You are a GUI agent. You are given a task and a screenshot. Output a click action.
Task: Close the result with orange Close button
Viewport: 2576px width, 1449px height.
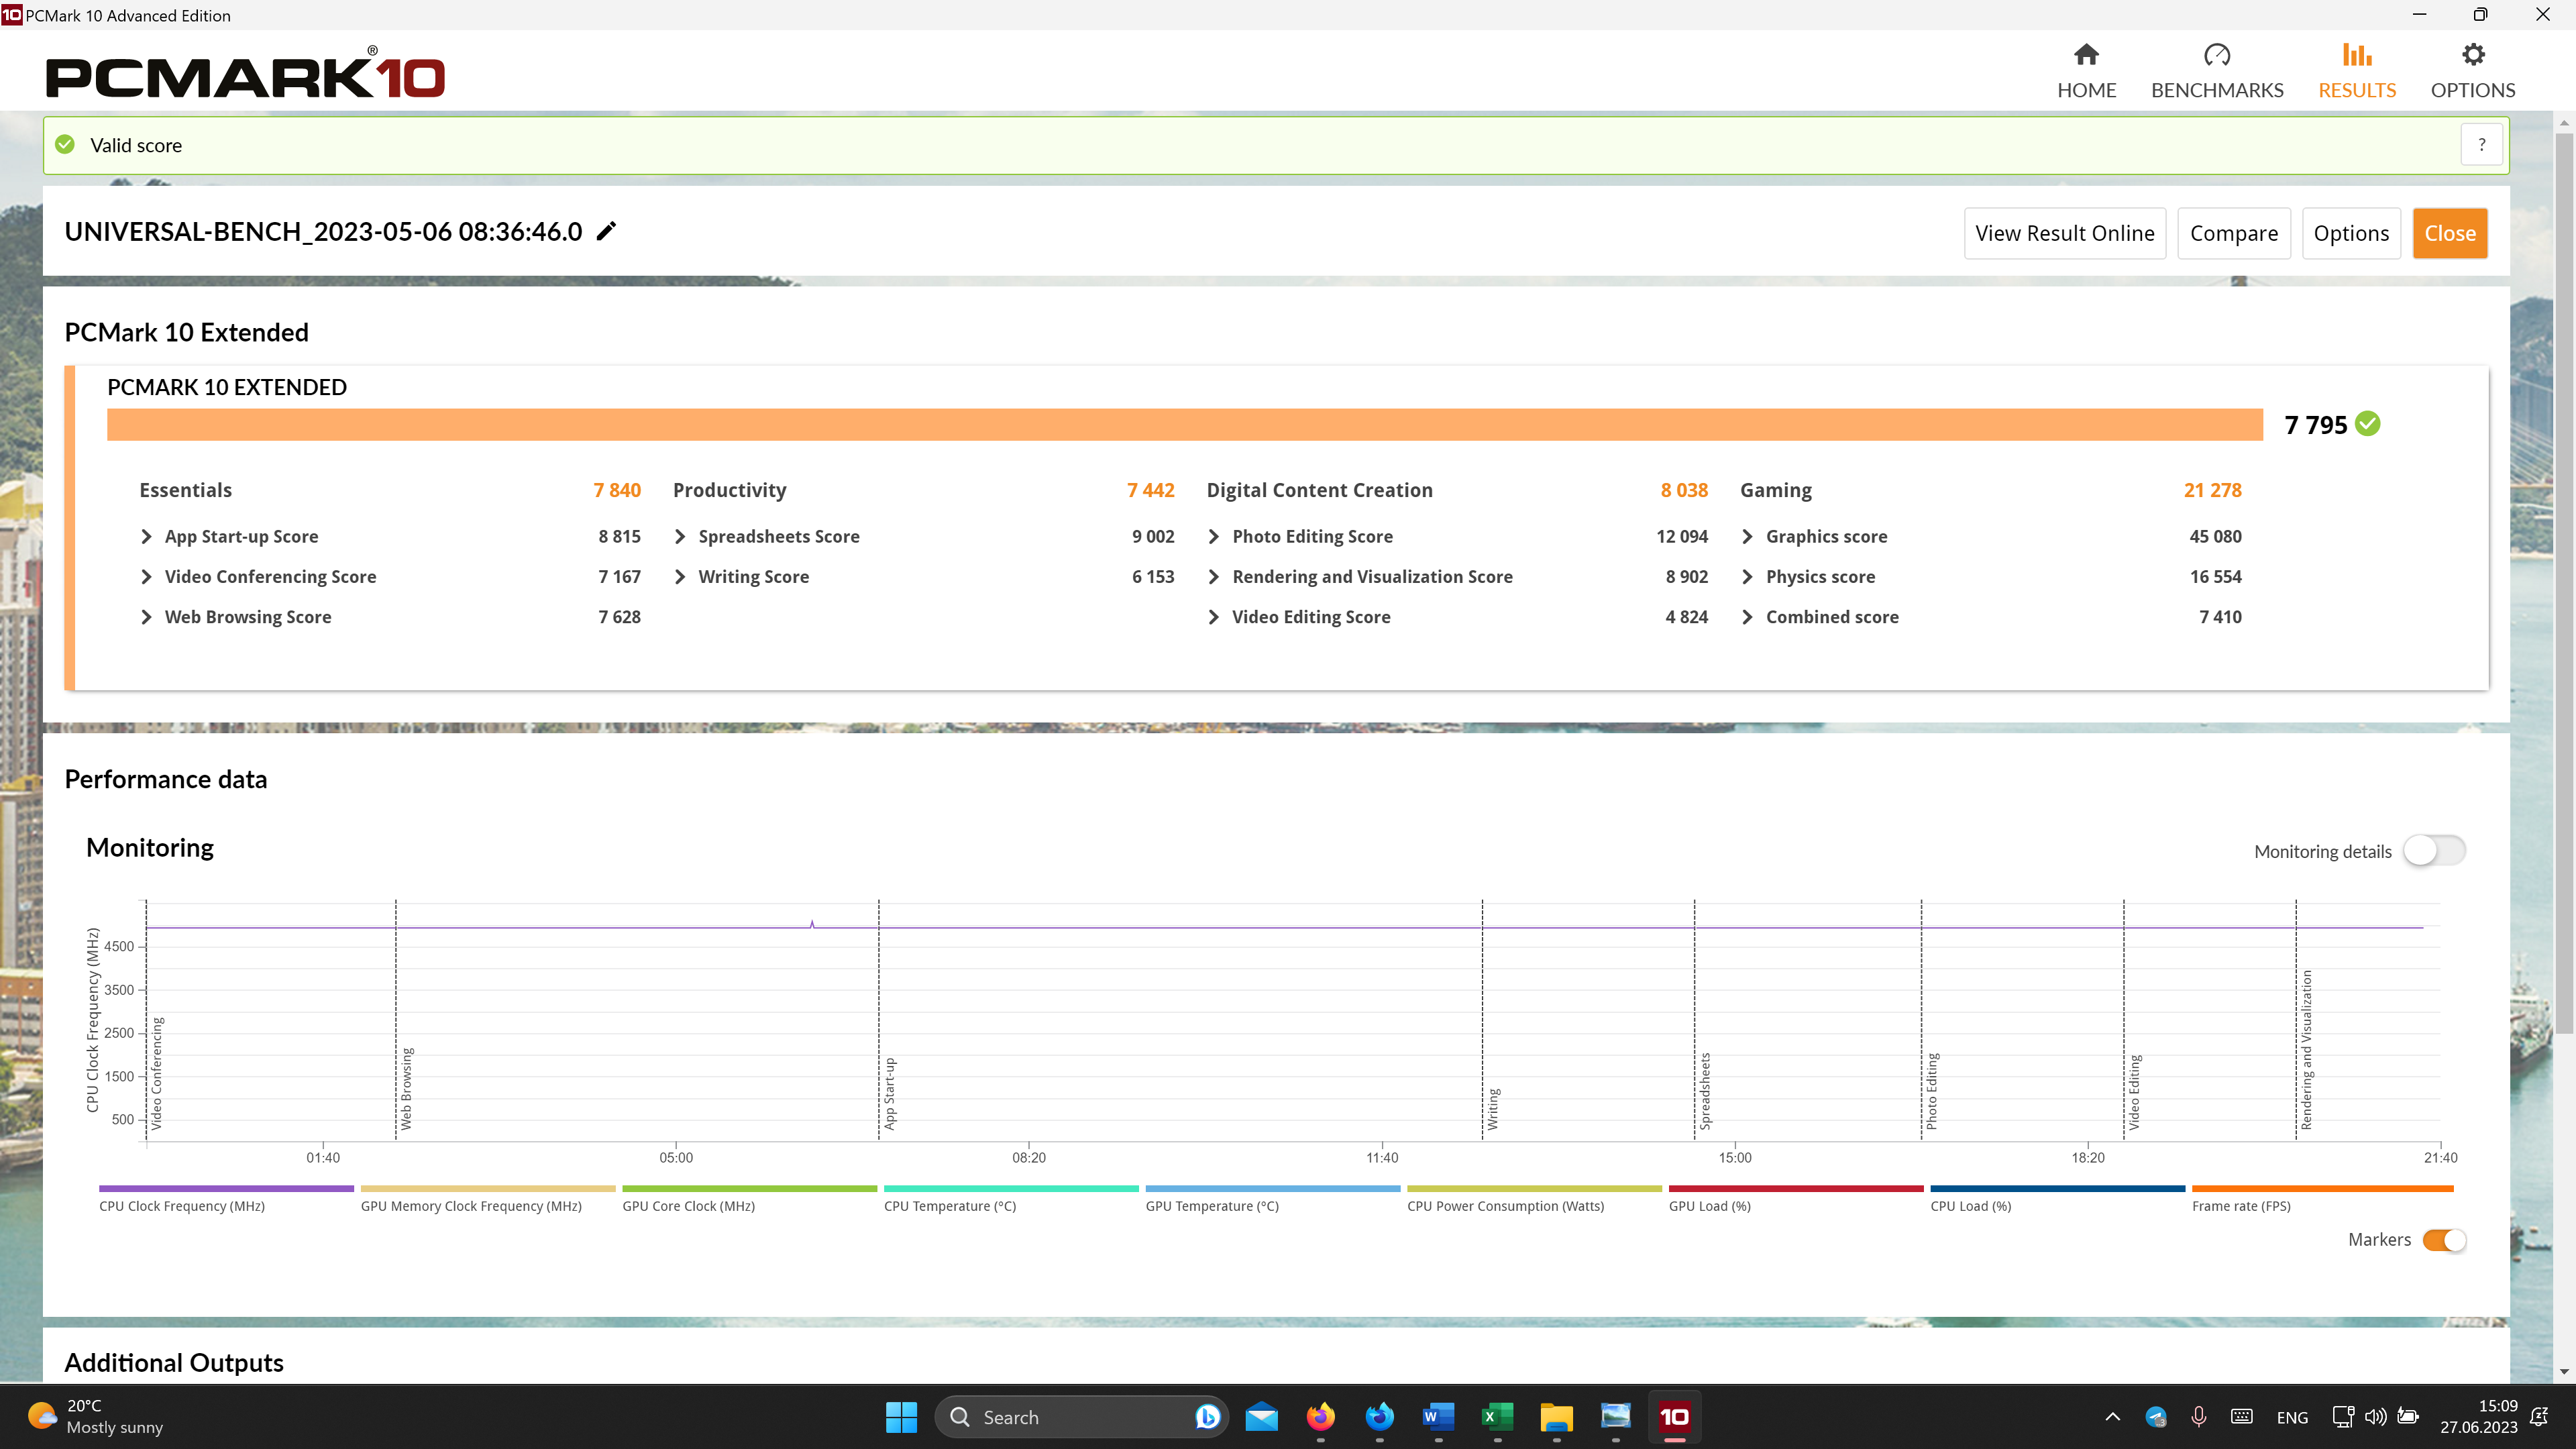[2449, 233]
